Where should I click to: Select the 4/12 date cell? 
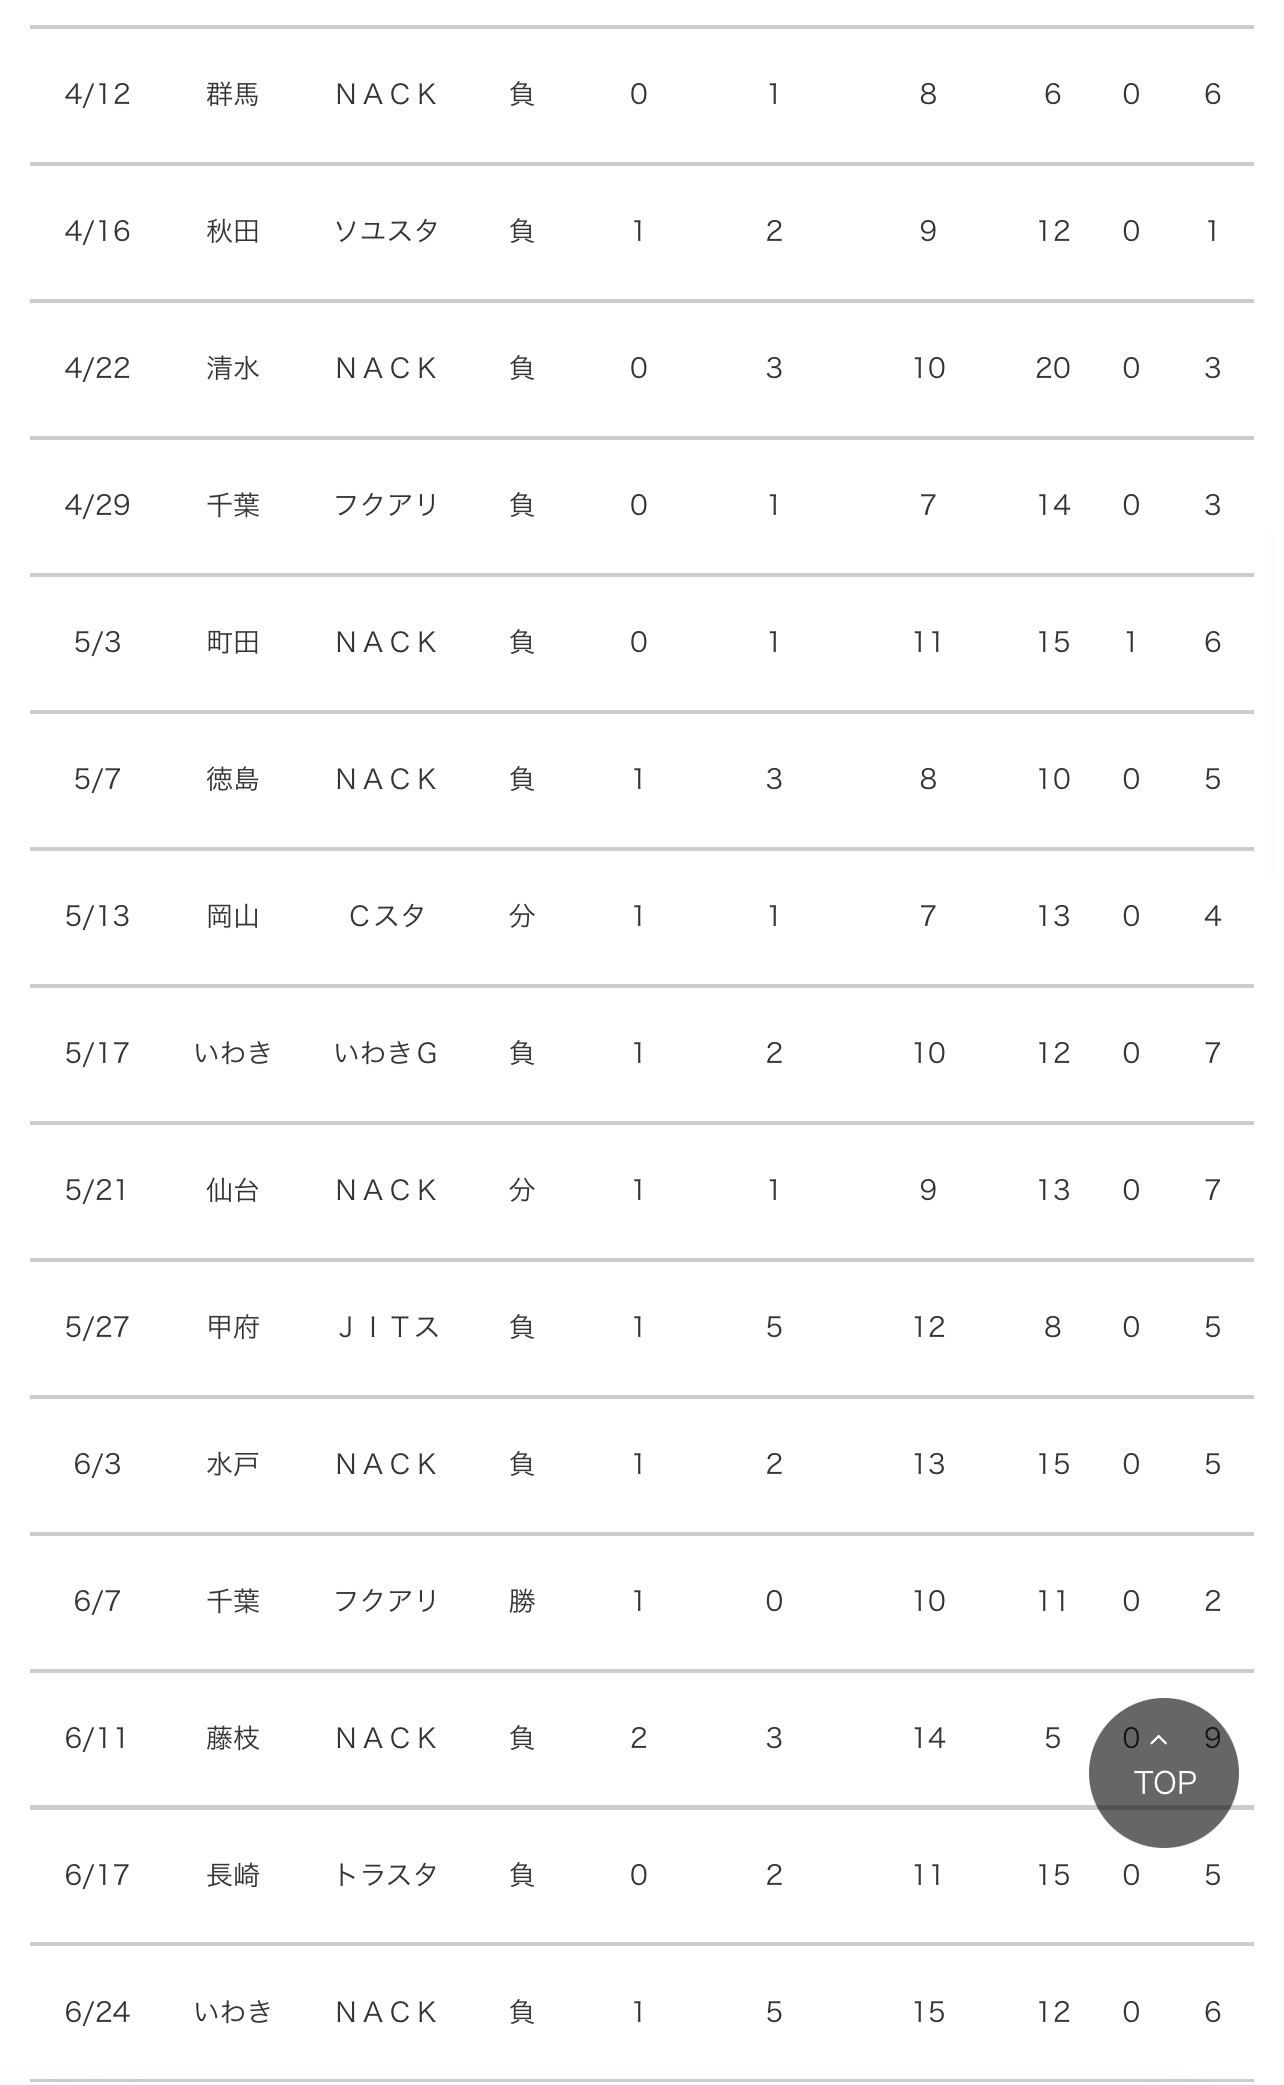click(x=97, y=94)
